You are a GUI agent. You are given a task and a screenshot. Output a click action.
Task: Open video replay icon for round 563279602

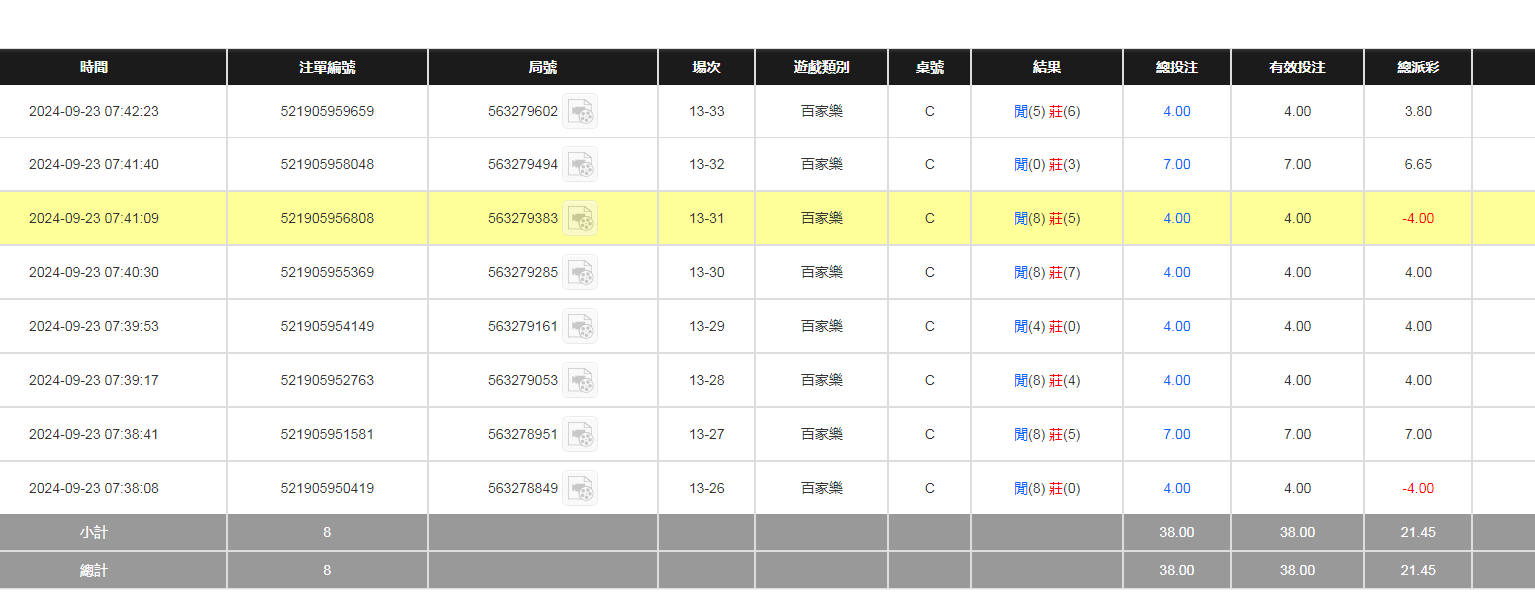(580, 112)
